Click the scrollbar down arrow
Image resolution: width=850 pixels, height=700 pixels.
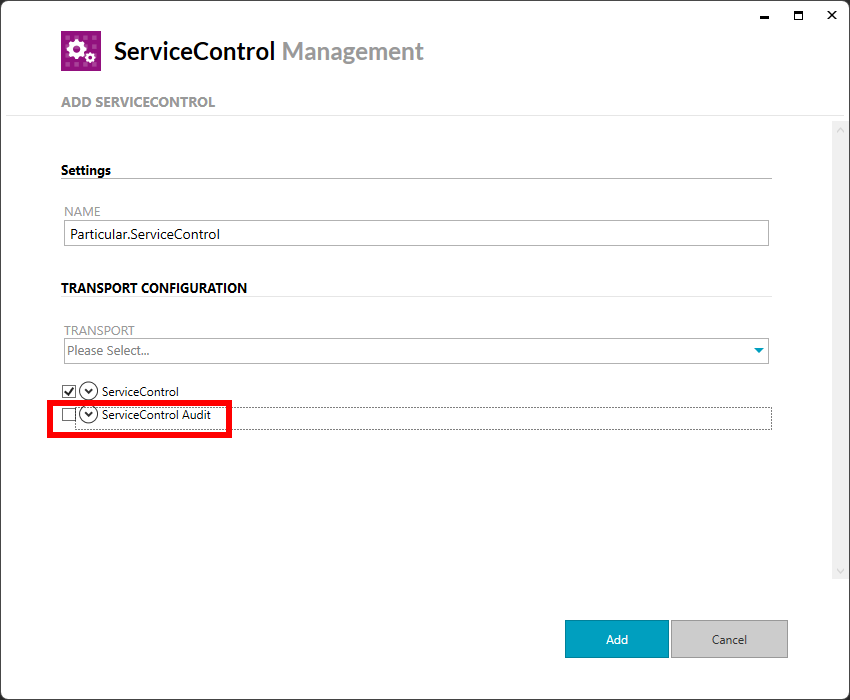840,571
